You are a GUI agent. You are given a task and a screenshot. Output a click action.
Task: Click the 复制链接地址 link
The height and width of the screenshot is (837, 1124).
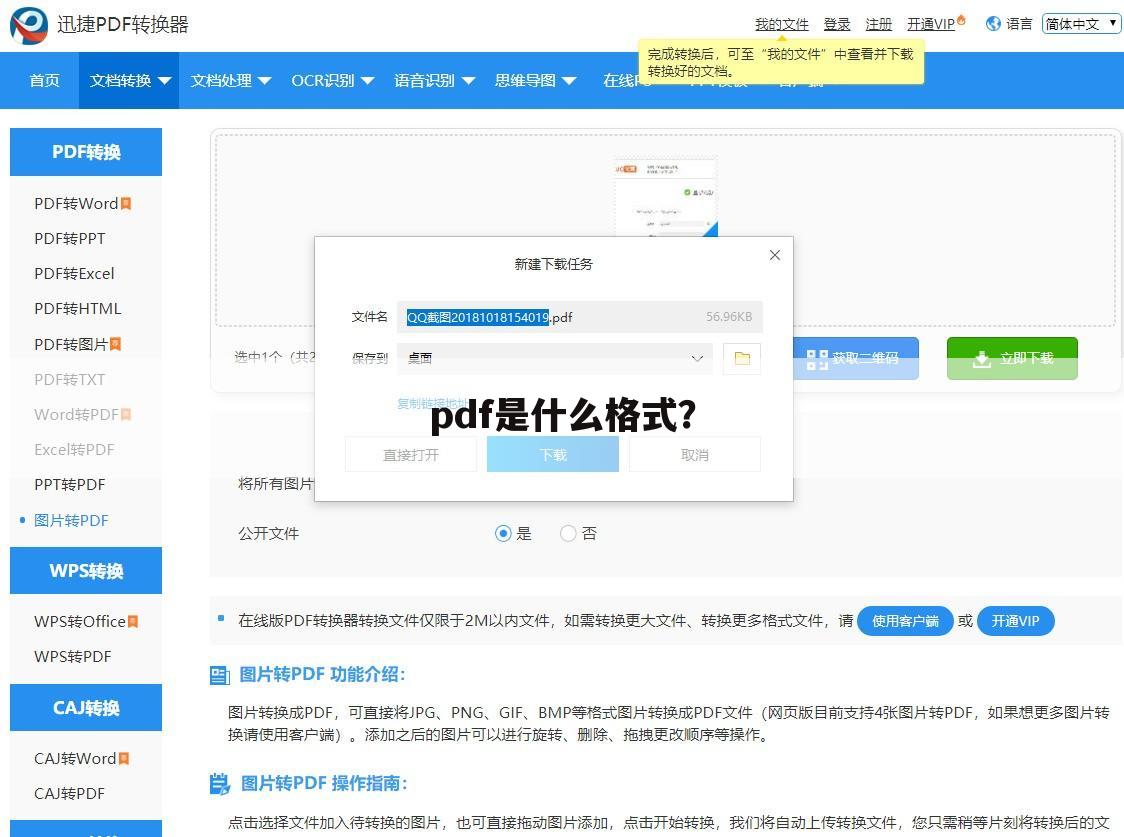click(432, 403)
